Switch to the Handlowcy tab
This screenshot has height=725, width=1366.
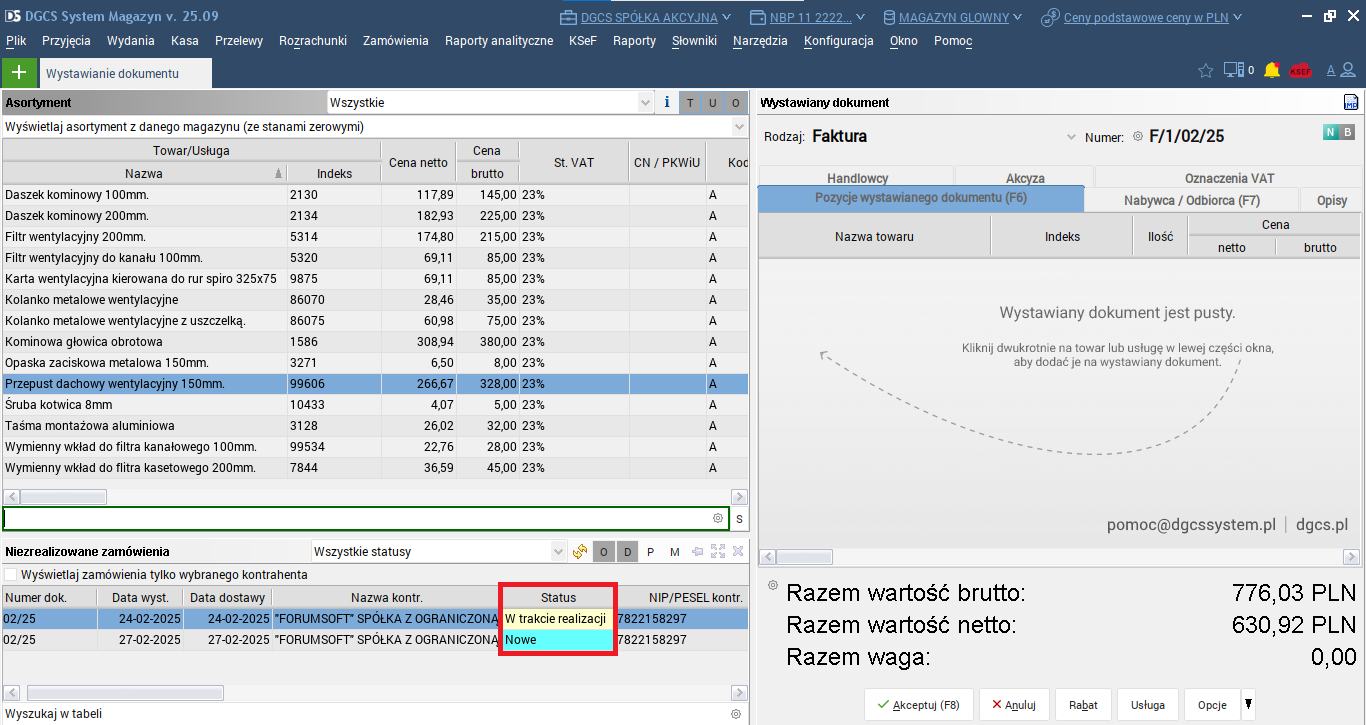[857, 178]
